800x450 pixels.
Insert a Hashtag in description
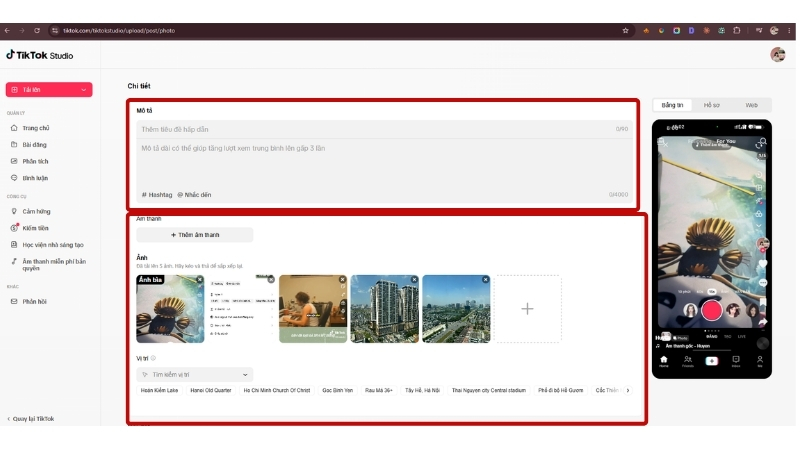coord(157,195)
